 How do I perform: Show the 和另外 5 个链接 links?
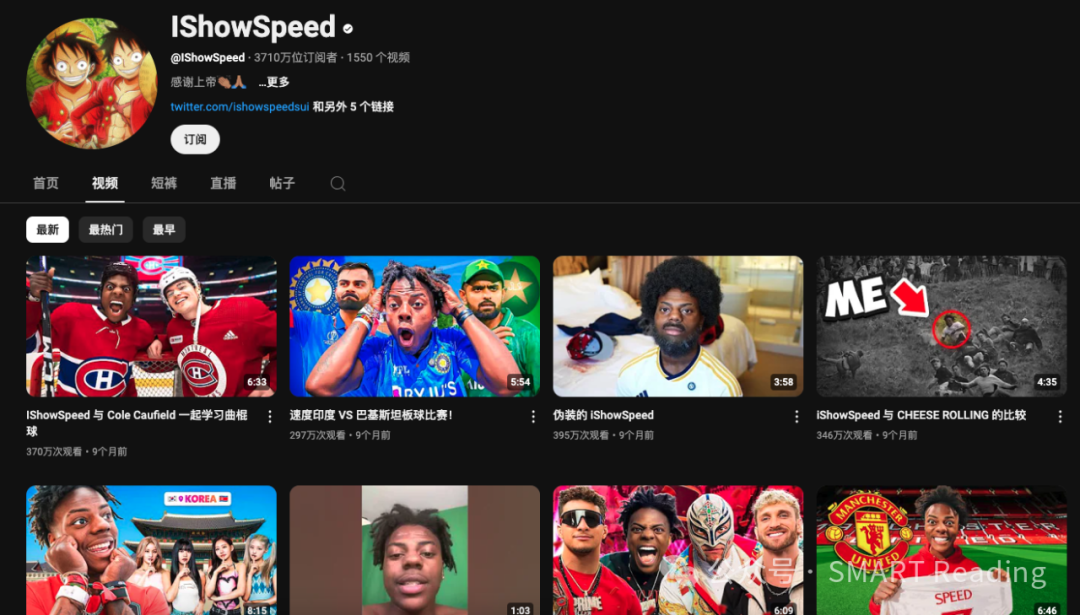point(353,107)
